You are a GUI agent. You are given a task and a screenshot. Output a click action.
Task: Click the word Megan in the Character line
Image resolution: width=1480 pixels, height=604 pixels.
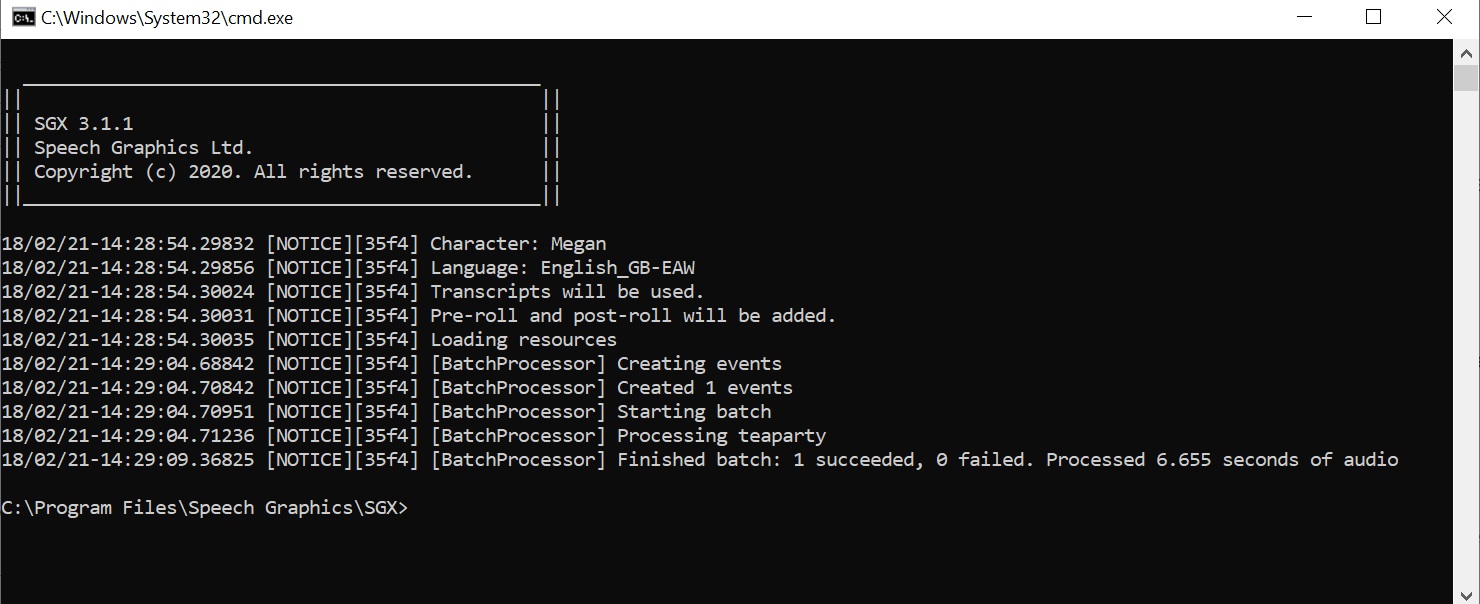(578, 244)
